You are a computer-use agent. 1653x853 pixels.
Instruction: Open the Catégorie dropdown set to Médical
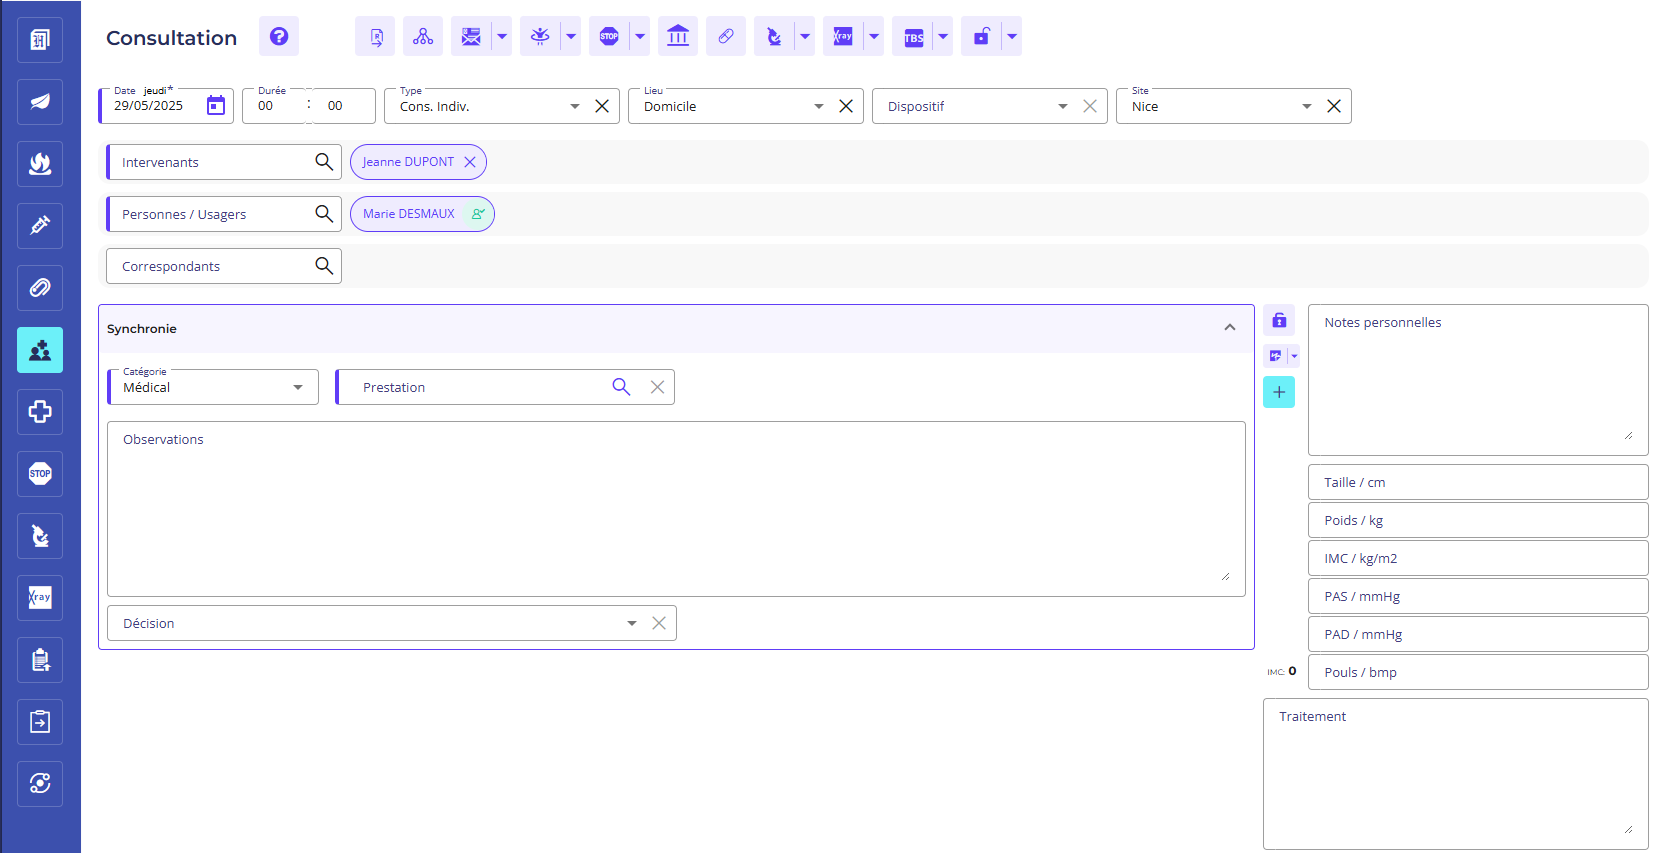pyautogui.click(x=298, y=387)
